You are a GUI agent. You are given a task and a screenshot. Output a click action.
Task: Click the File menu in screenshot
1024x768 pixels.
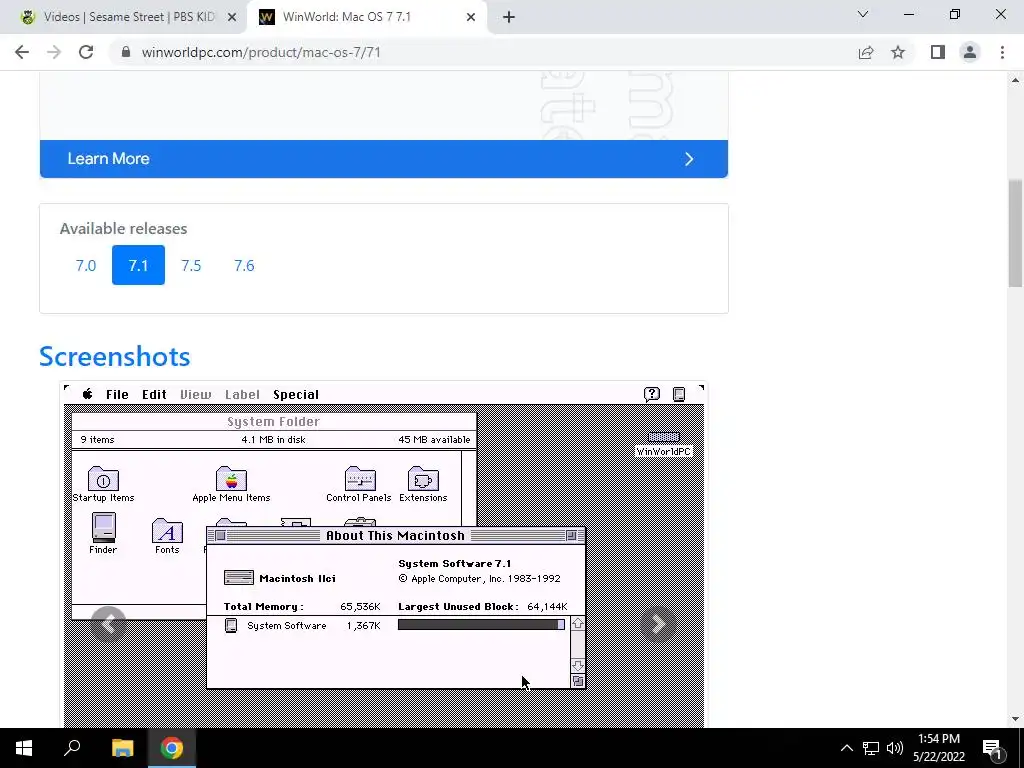pos(118,394)
